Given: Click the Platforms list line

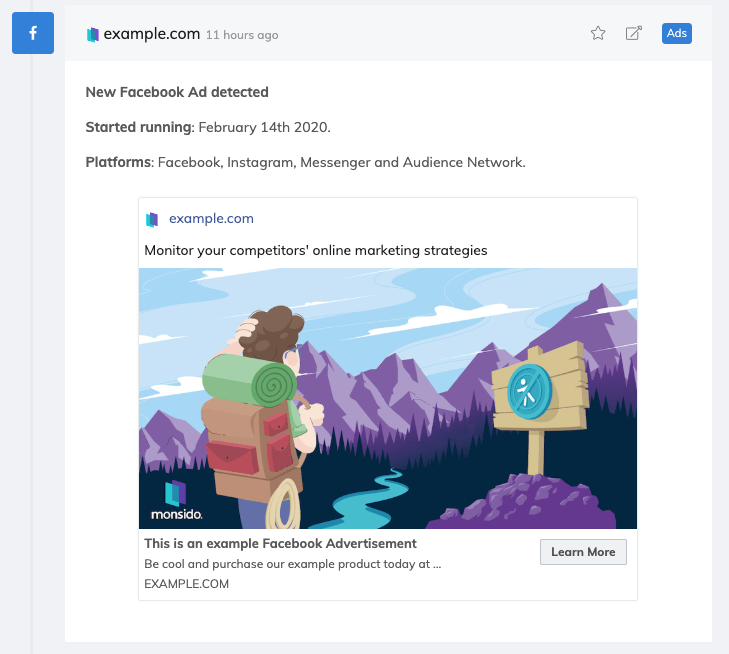Looking at the screenshot, I should (305, 162).
